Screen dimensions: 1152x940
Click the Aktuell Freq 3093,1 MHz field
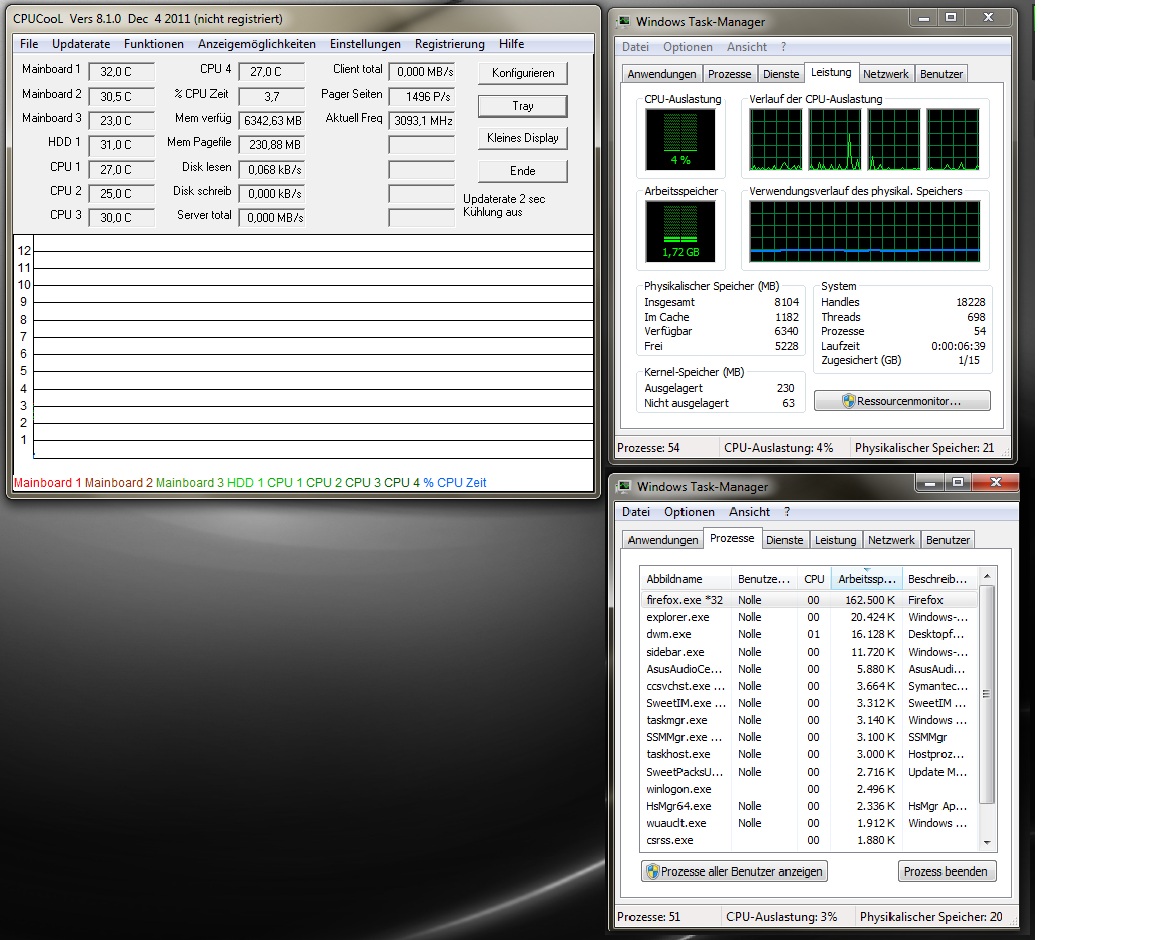pyautogui.click(x=422, y=121)
